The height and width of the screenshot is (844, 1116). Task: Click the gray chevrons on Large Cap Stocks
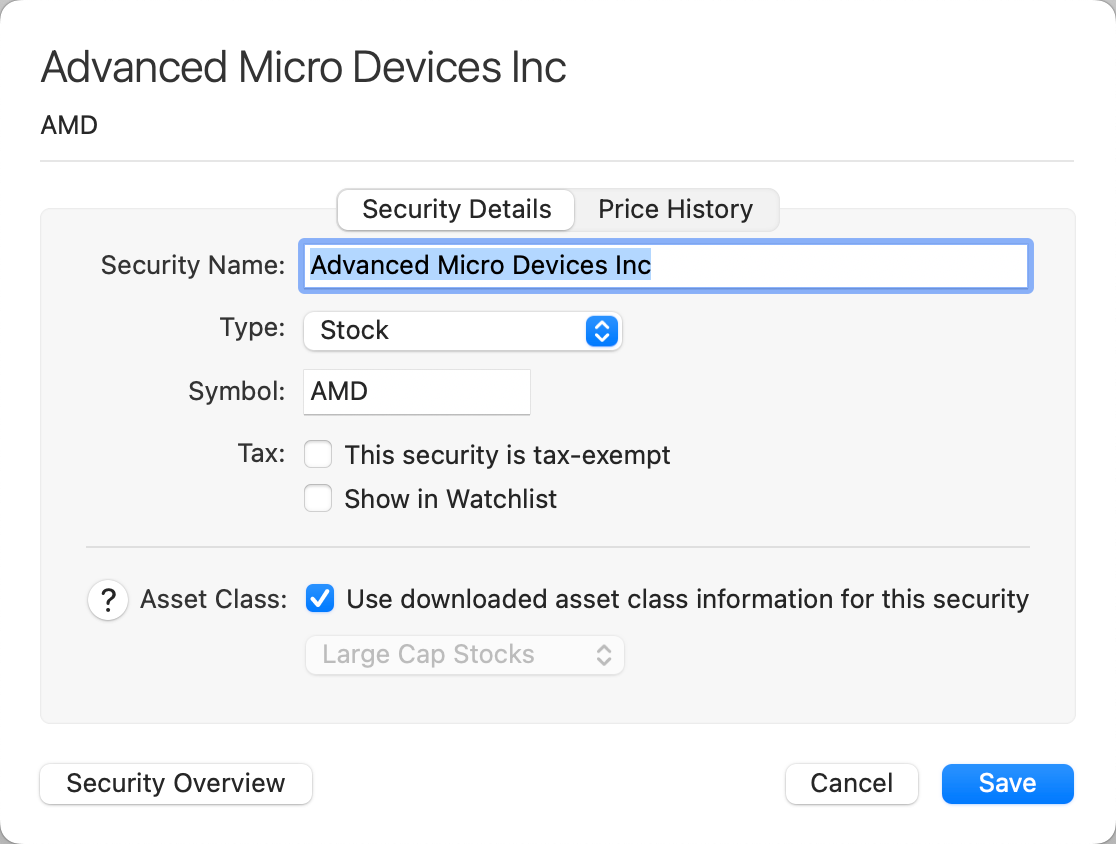603,656
